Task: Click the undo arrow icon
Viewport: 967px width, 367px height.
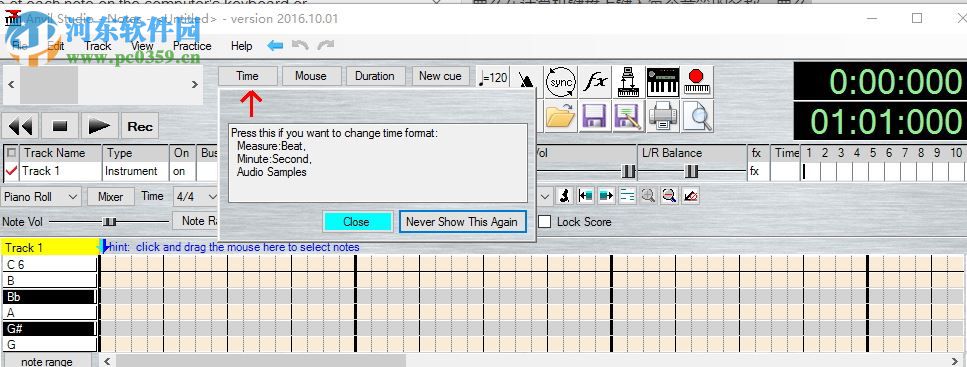Action: point(300,46)
